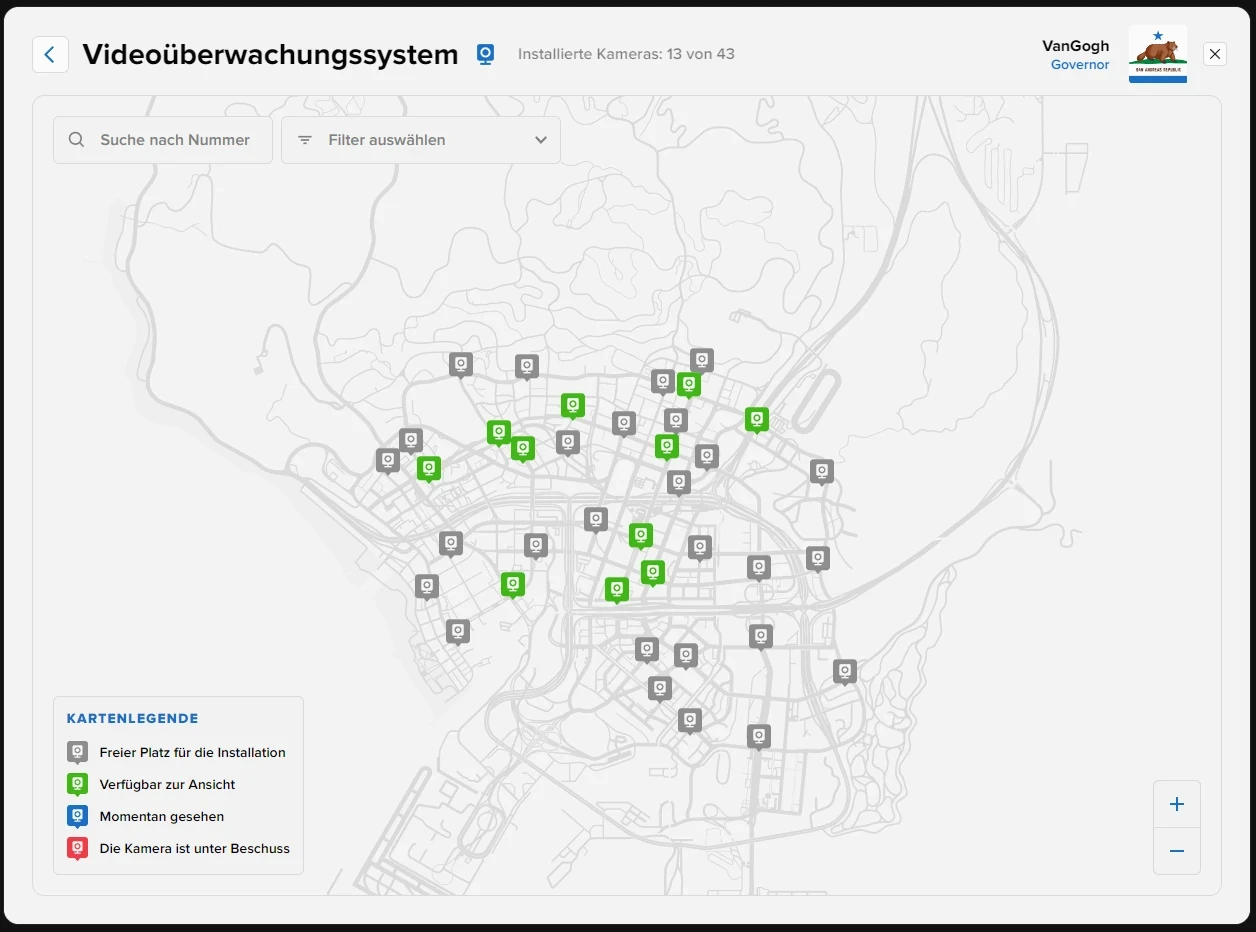
Task: Select the westernmost gray camera marker
Action: coord(388,460)
